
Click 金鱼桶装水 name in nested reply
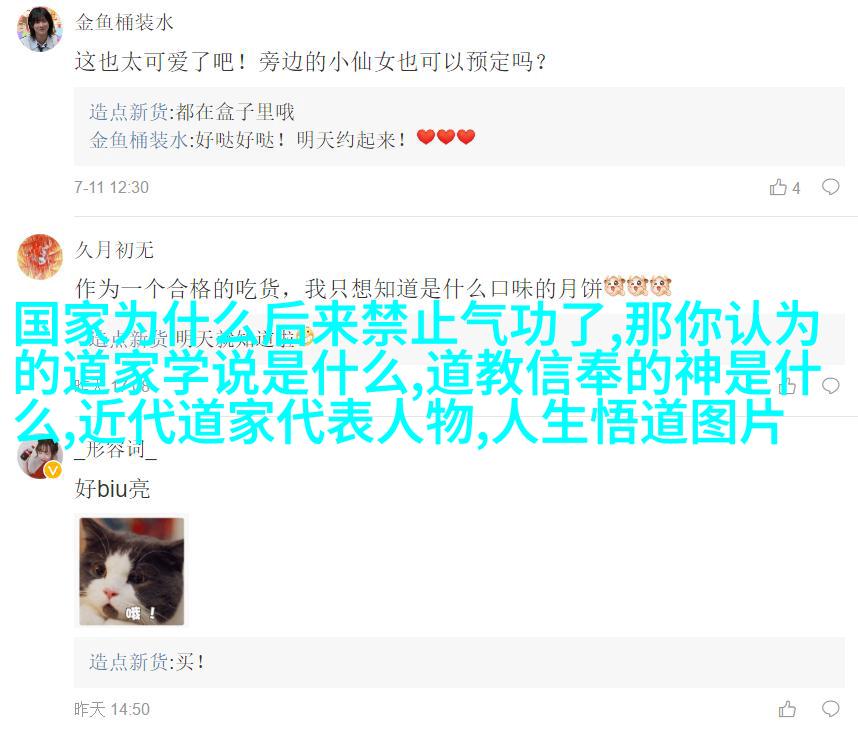(138, 140)
